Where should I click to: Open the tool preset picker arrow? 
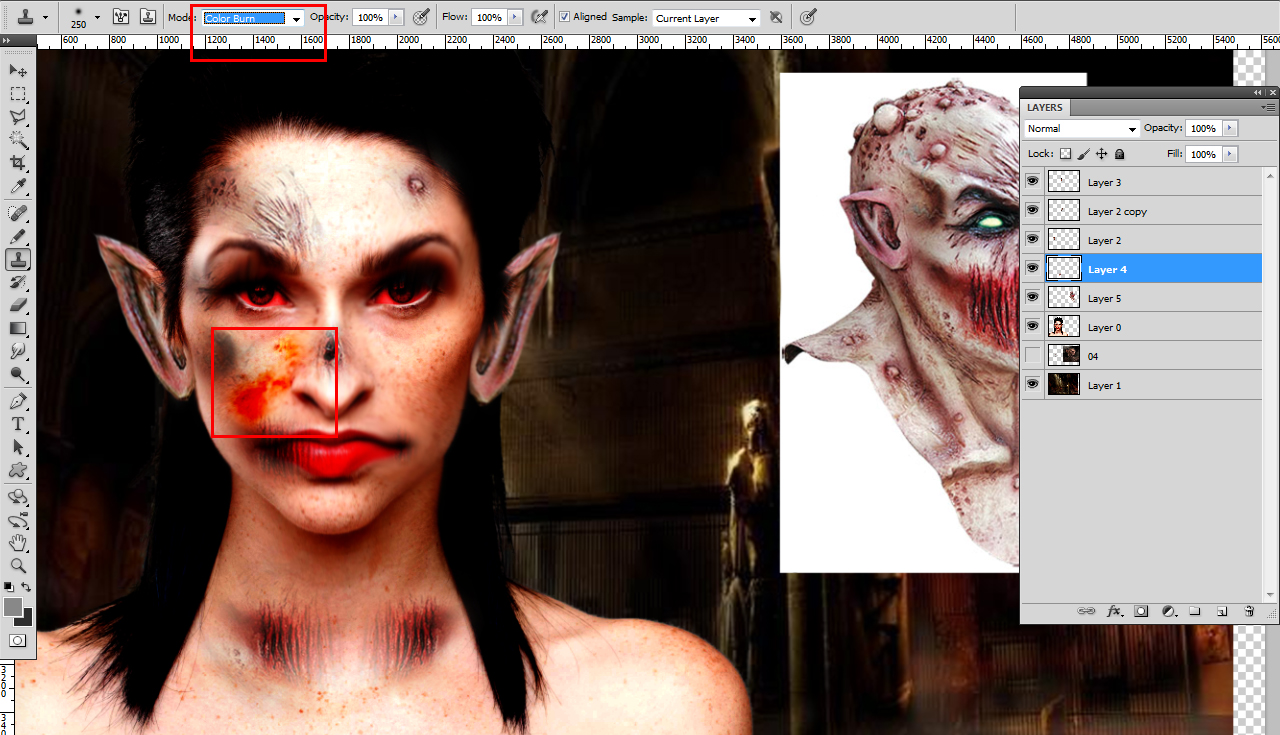click(x=43, y=17)
